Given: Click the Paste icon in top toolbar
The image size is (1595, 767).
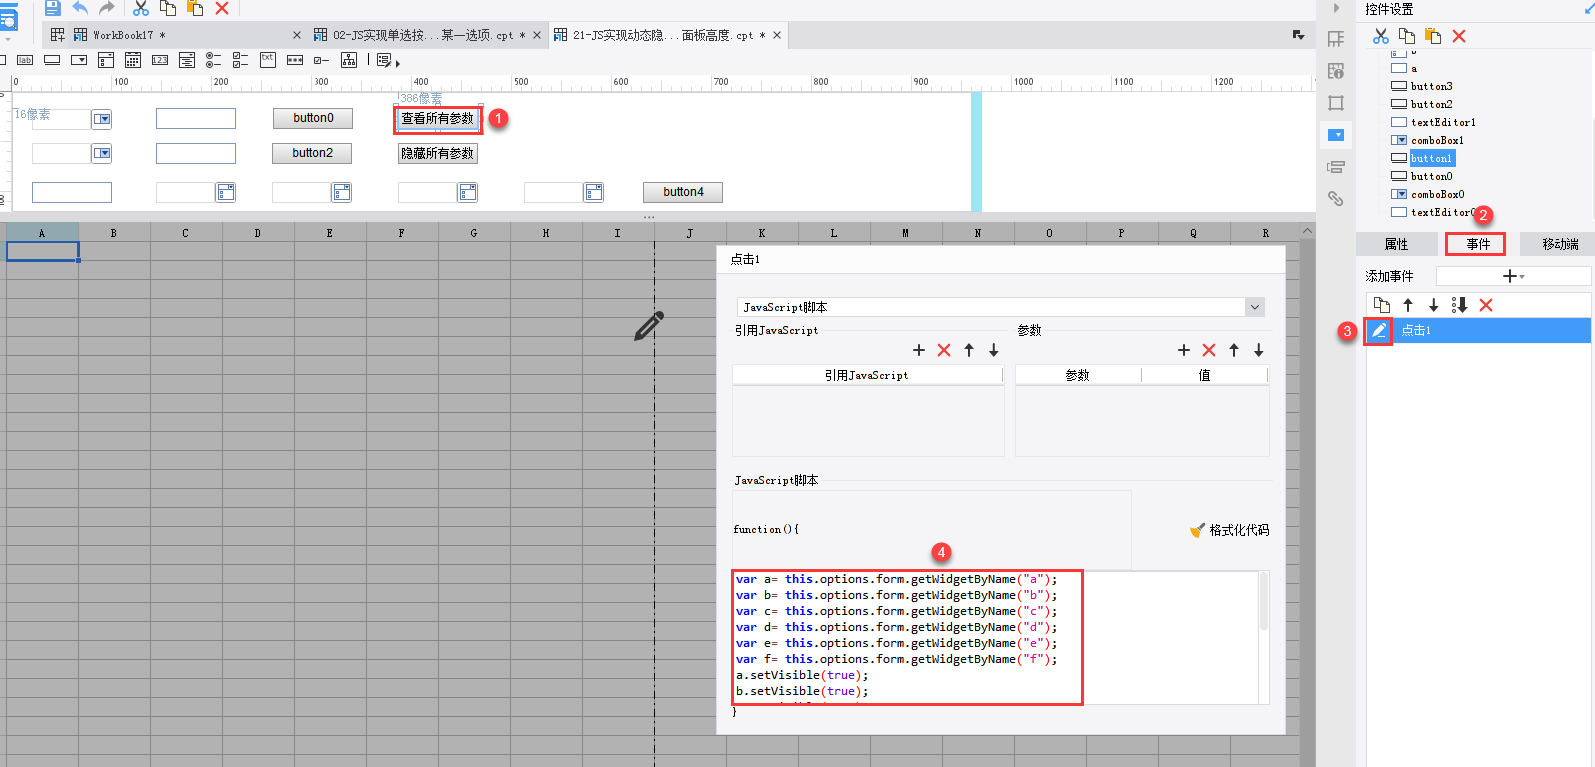Looking at the screenshot, I should tap(195, 8).
